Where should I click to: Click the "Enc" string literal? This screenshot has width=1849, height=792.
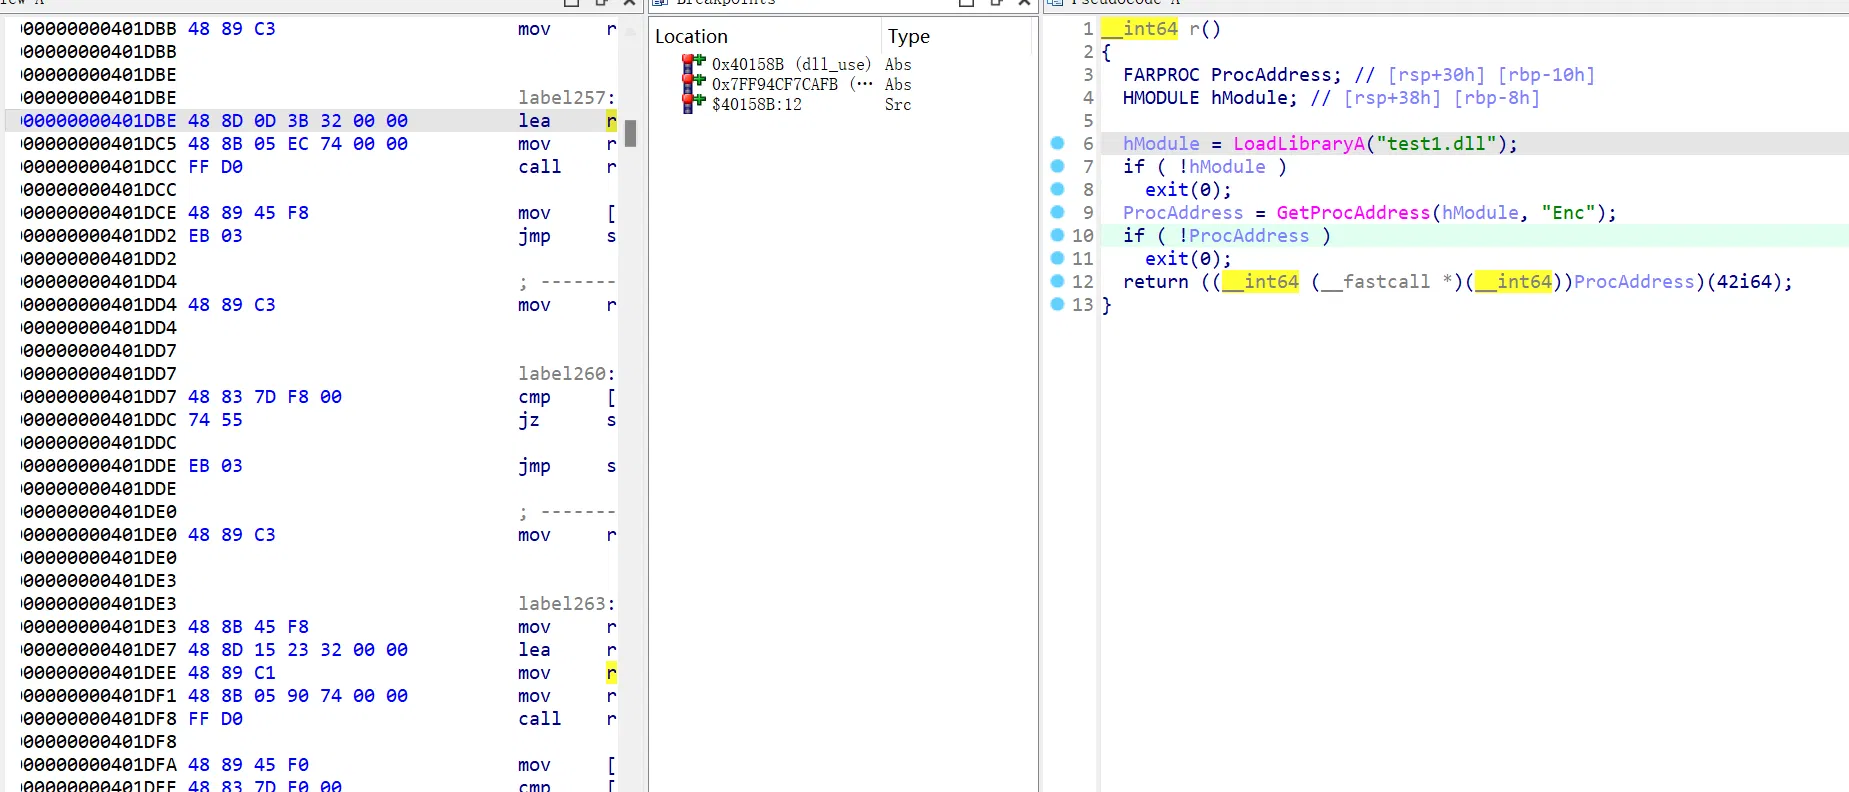(1567, 212)
